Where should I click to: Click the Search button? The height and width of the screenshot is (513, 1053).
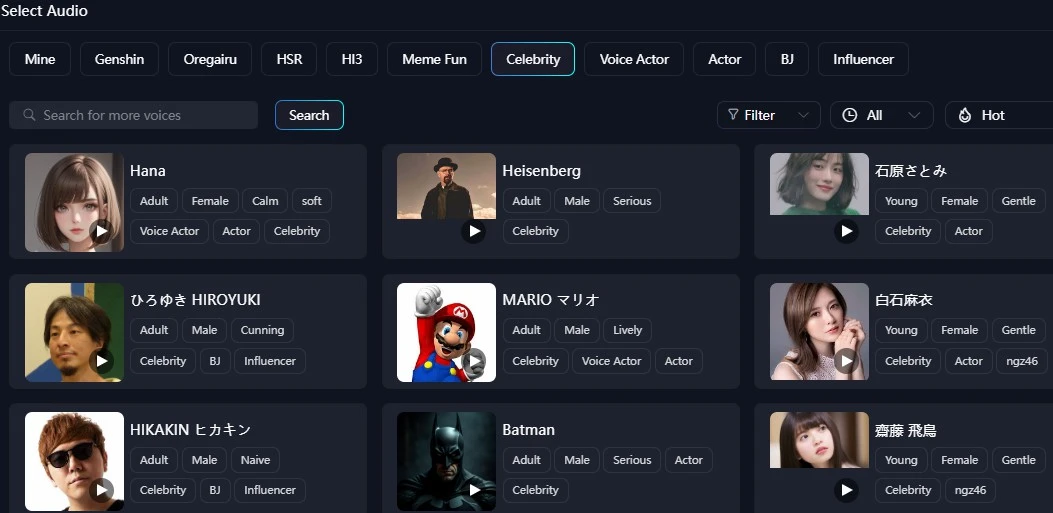pyautogui.click(x=309, y=115)
